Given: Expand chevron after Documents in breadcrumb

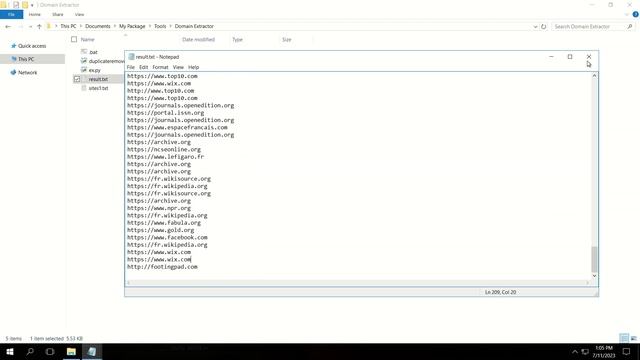Looking at the screenshot, I should (115, 26).
